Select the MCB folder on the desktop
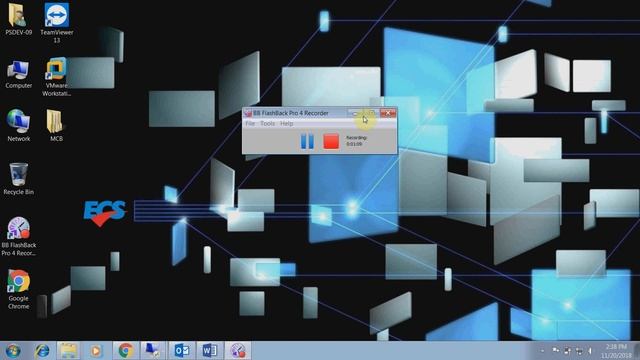 (56, 125)
